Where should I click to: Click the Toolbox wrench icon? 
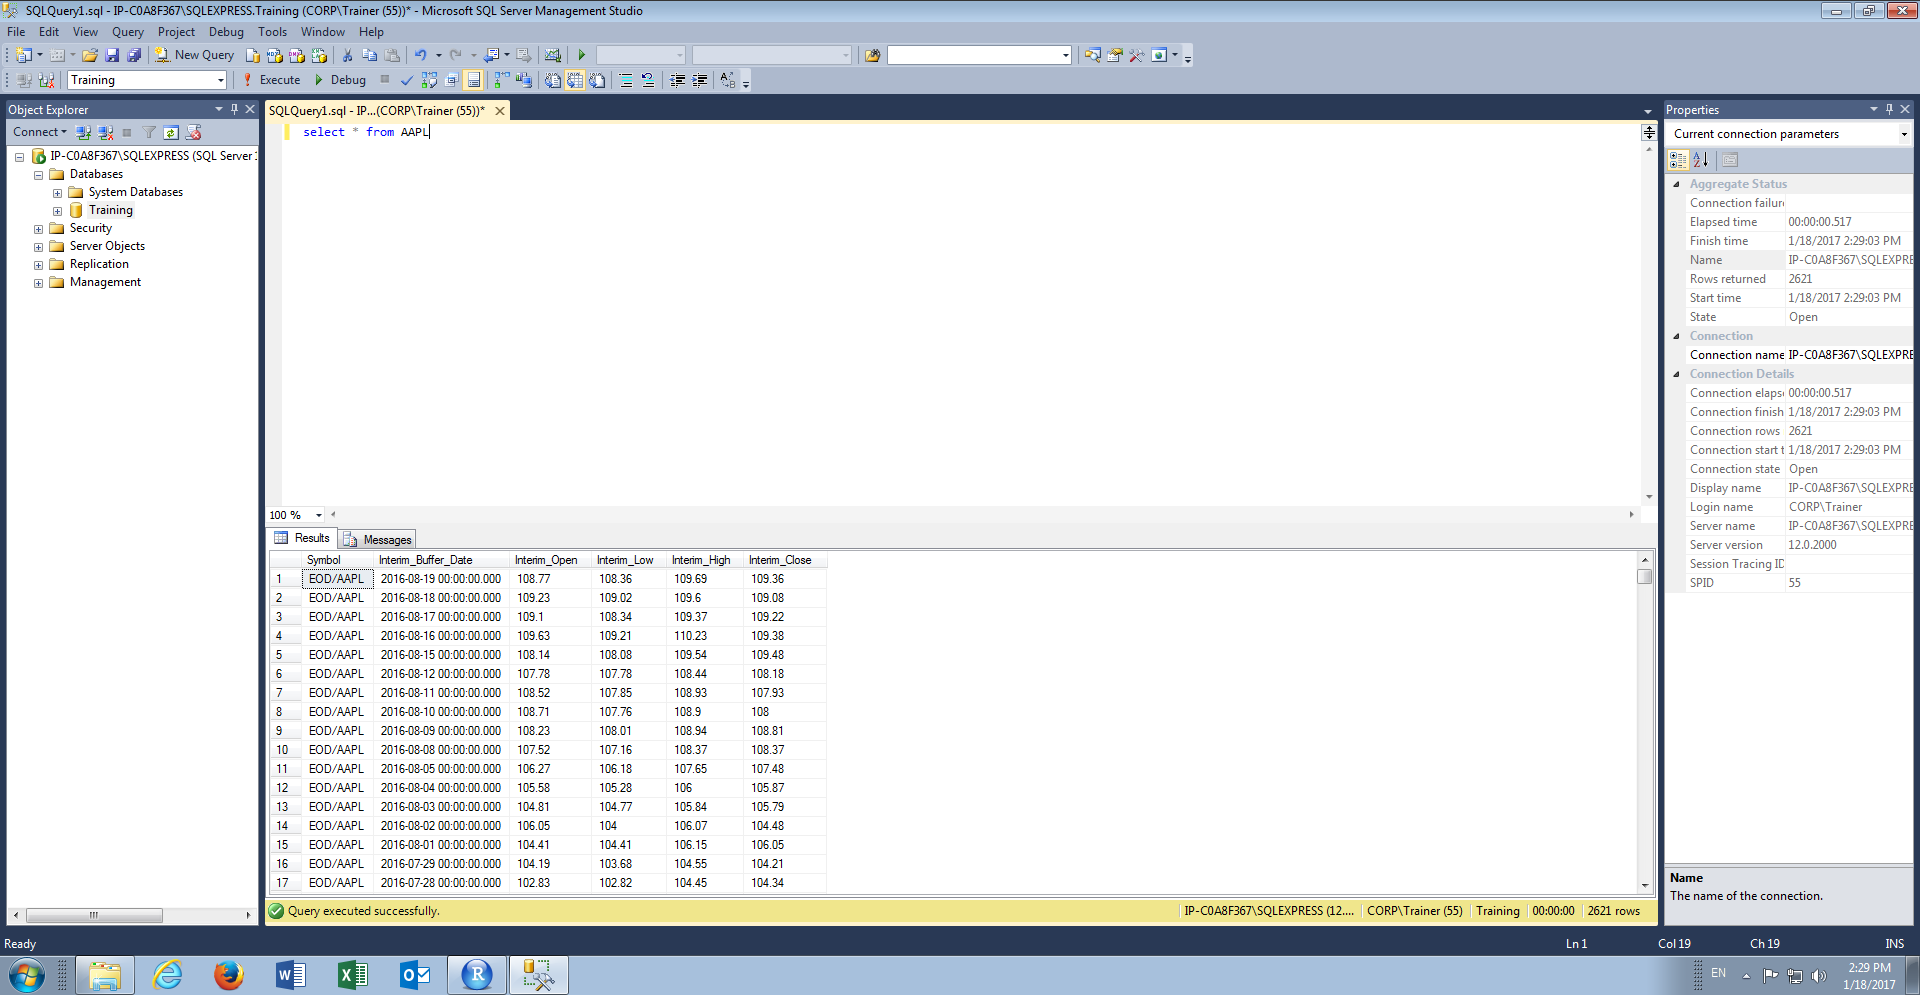(1136, 55)
